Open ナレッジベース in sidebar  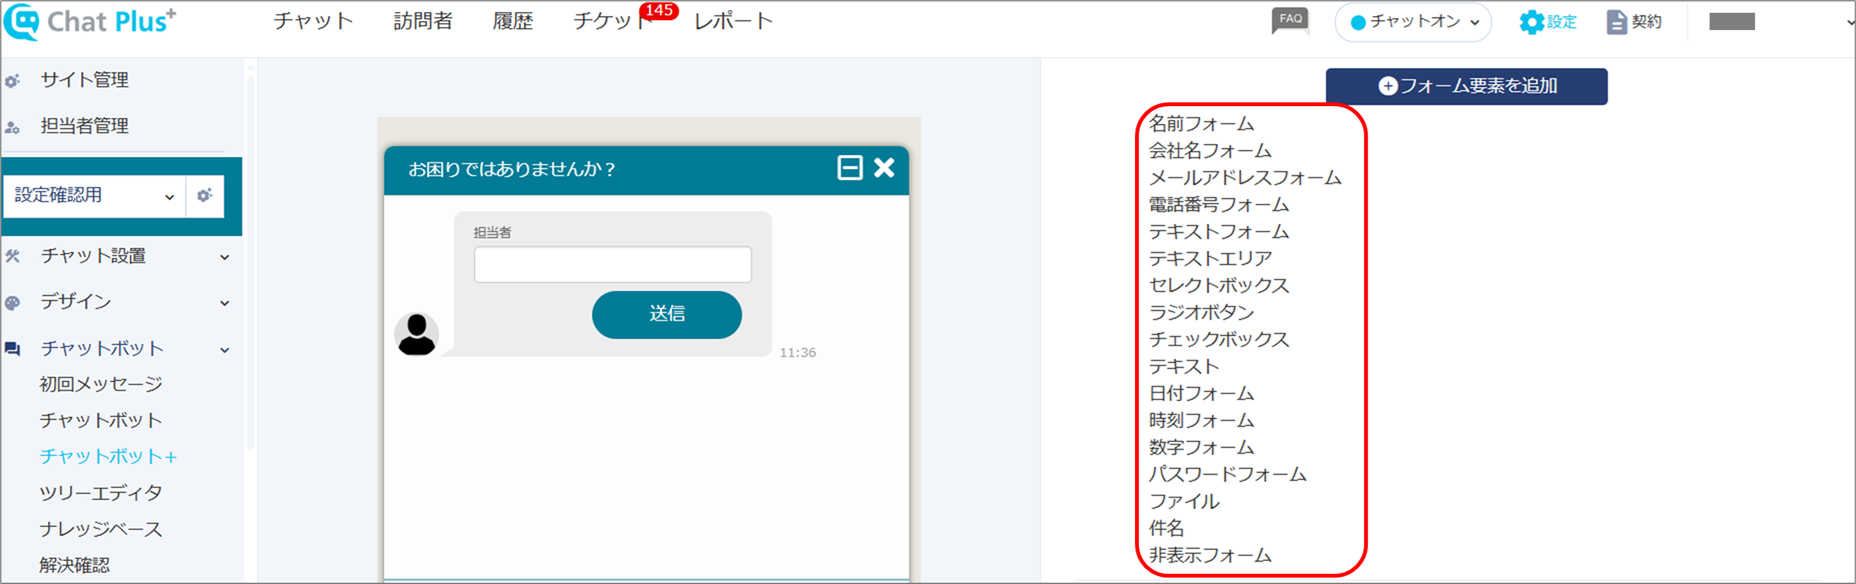(x=101, y=529)
